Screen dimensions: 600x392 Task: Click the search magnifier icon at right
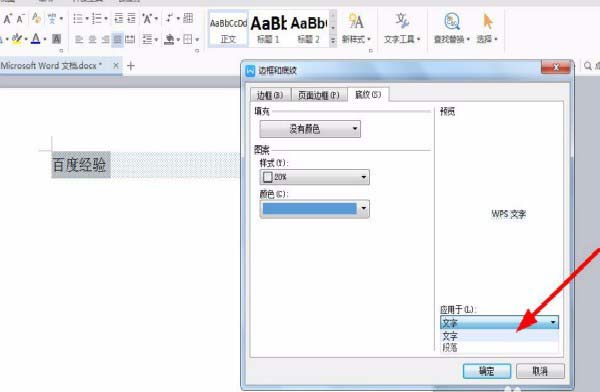pos(588,66)
